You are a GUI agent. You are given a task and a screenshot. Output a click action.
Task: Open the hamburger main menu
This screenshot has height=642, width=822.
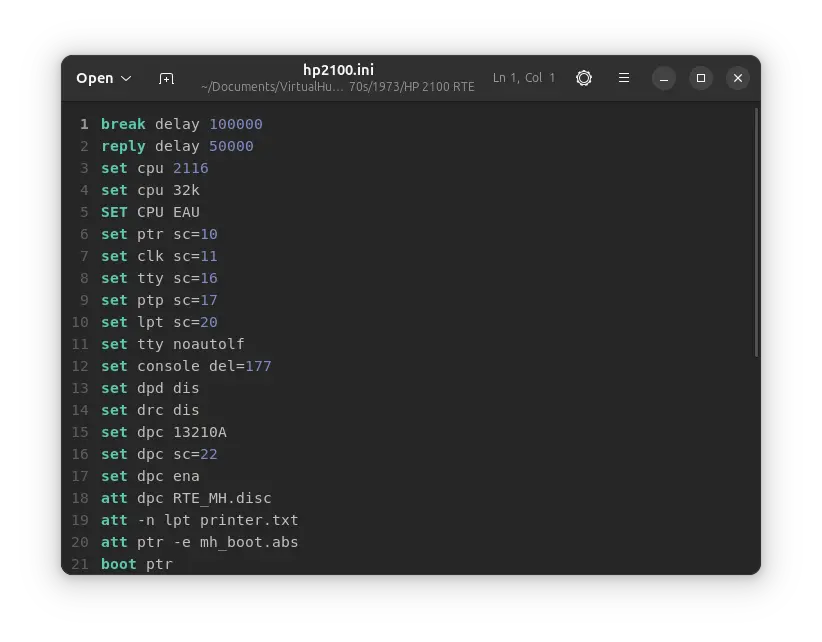pos(624,78)
